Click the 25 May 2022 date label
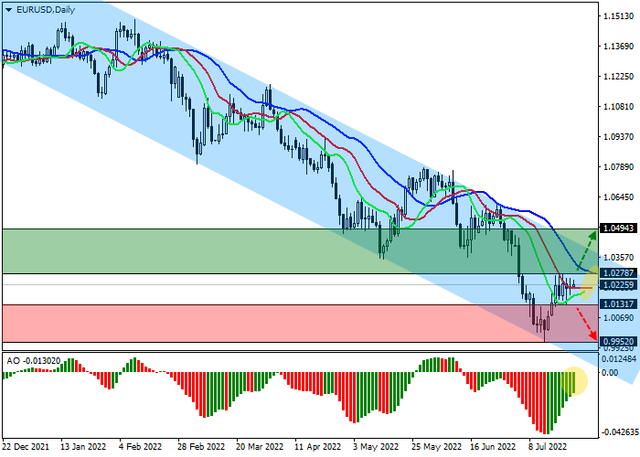The image size is (640, 457). 436,447
